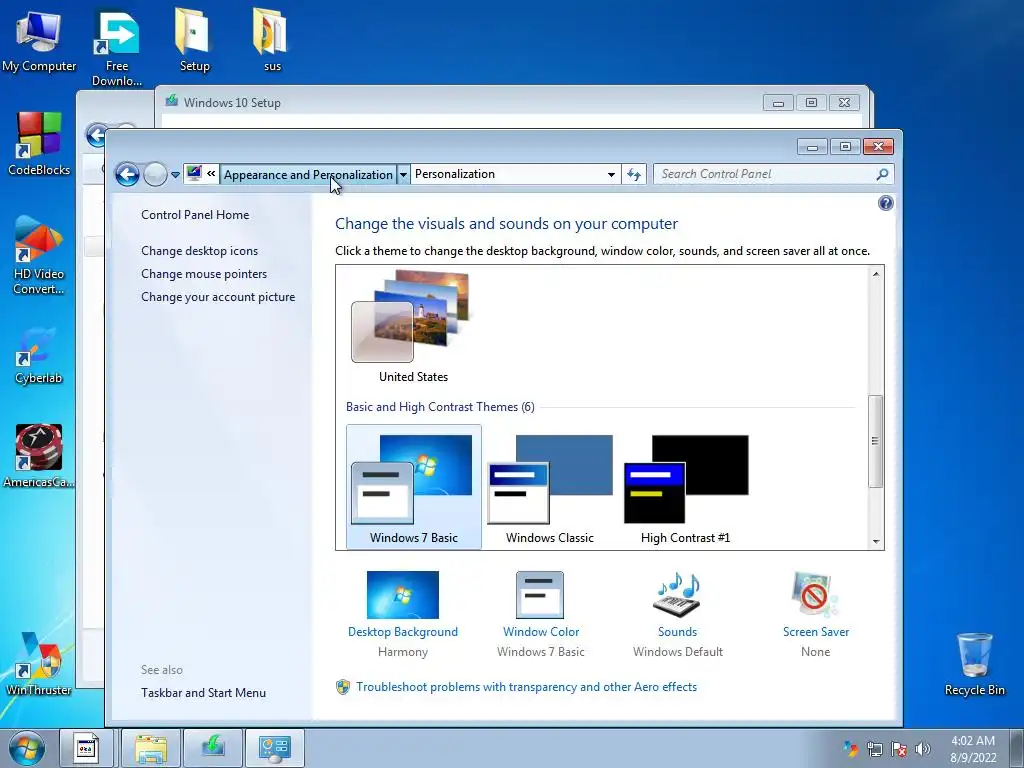Click the Forward navigation arrow in Personalization

click(x=155, y=174)
